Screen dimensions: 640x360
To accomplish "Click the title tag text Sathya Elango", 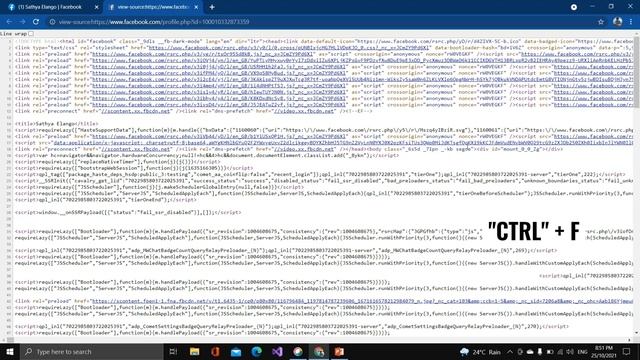I will [x=56, y=124].
